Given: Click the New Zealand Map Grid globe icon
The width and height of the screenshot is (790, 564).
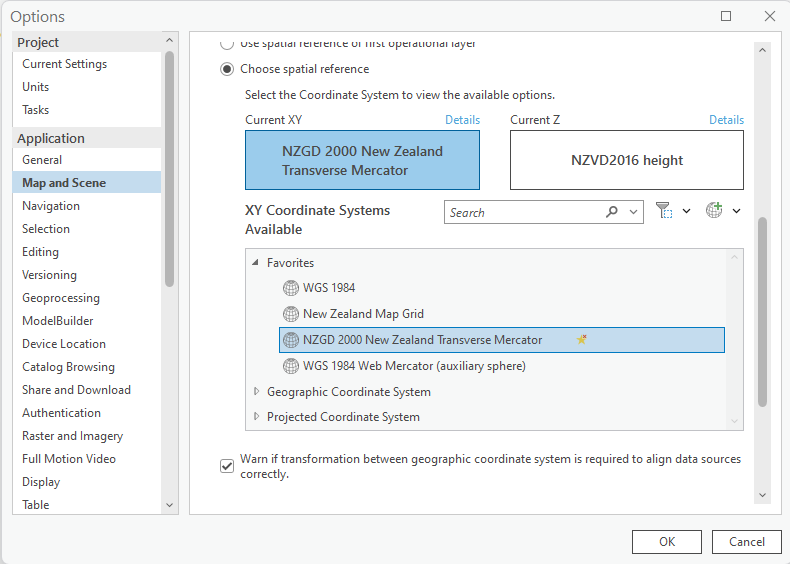Looking at the screenshot, I should [x=291, y=314].
